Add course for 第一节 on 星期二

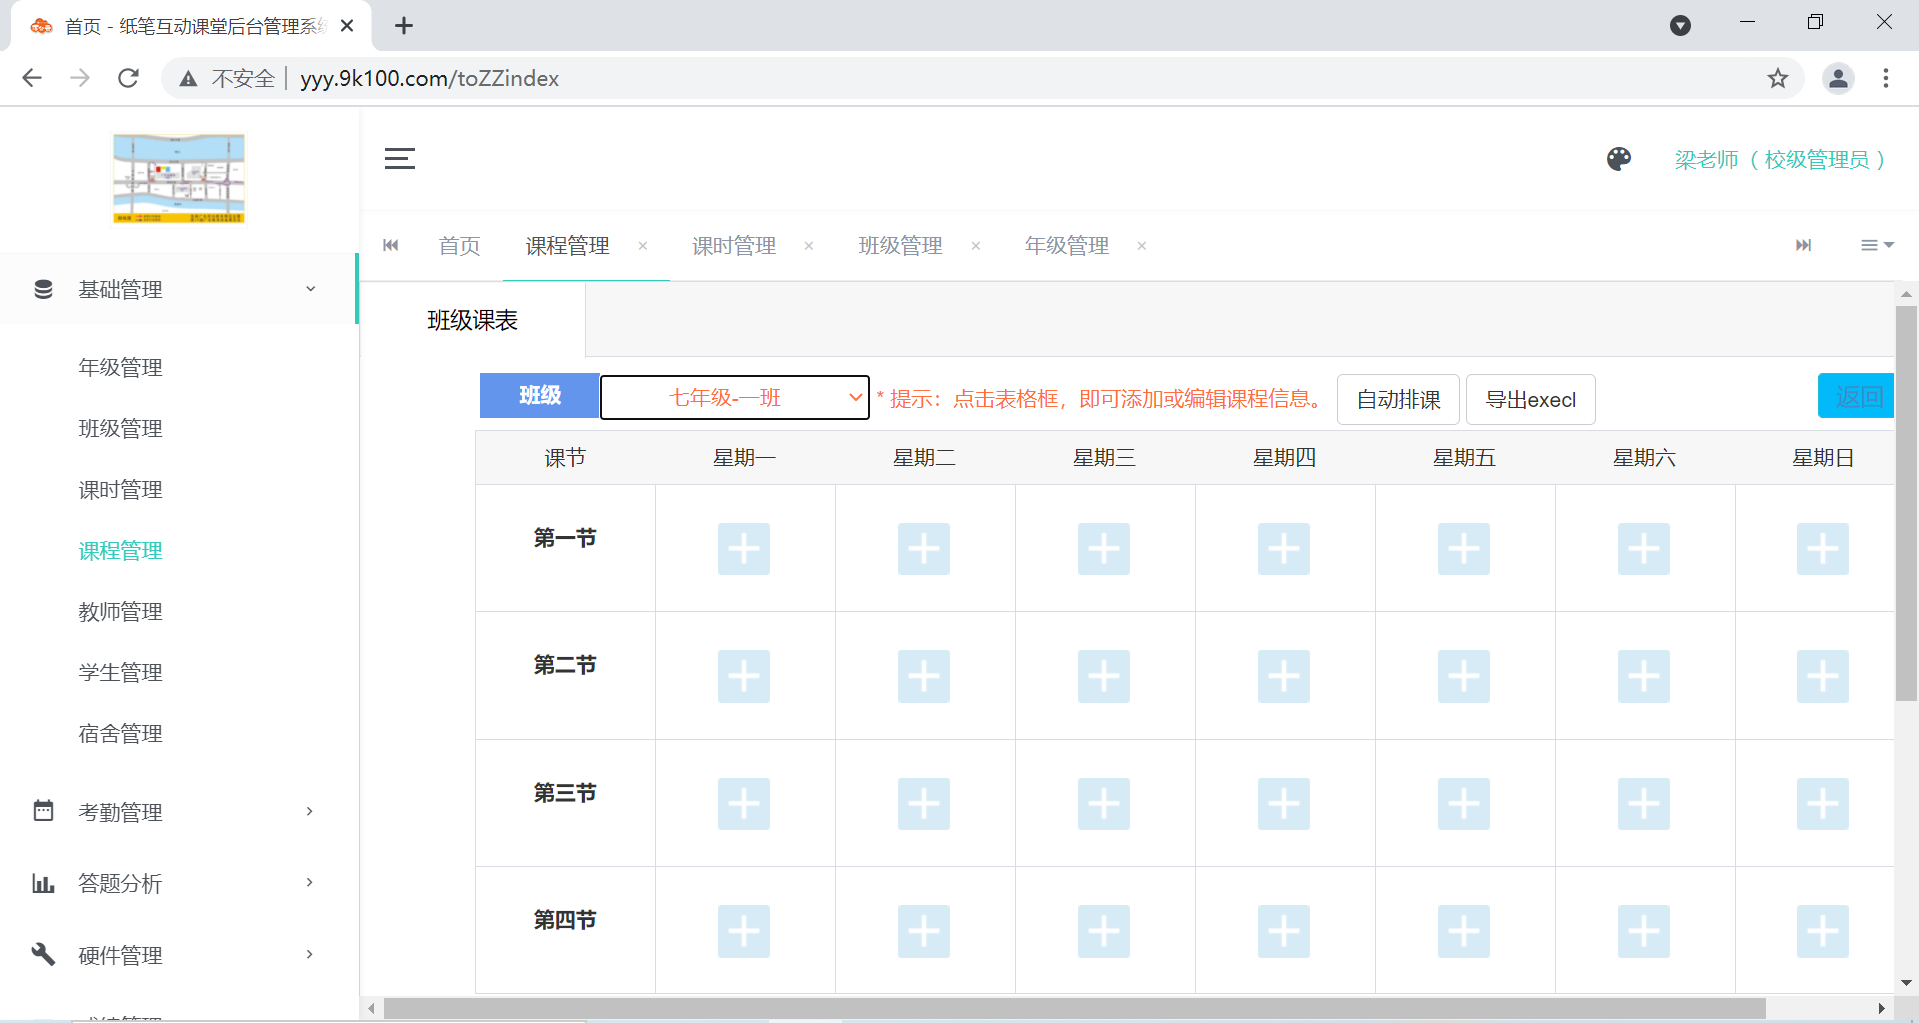coord(924,548)
